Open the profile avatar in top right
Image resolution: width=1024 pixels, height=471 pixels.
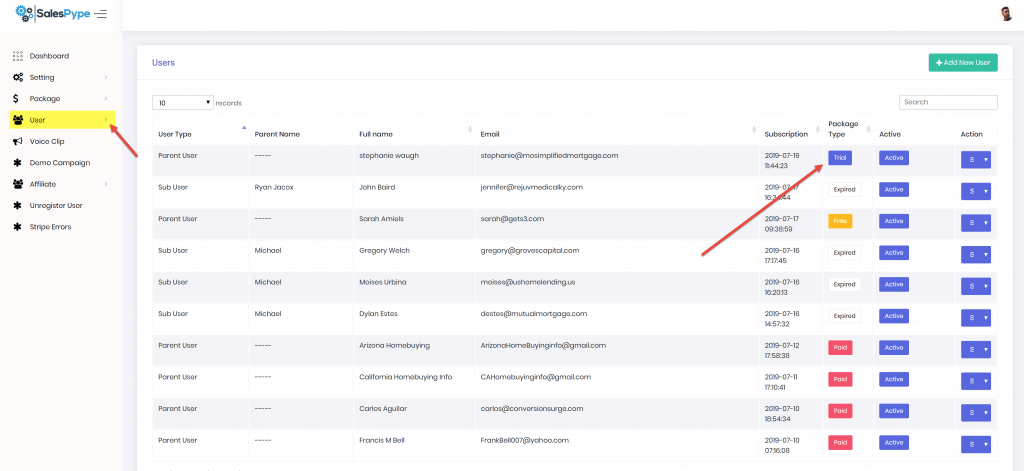pos(1006,13)
